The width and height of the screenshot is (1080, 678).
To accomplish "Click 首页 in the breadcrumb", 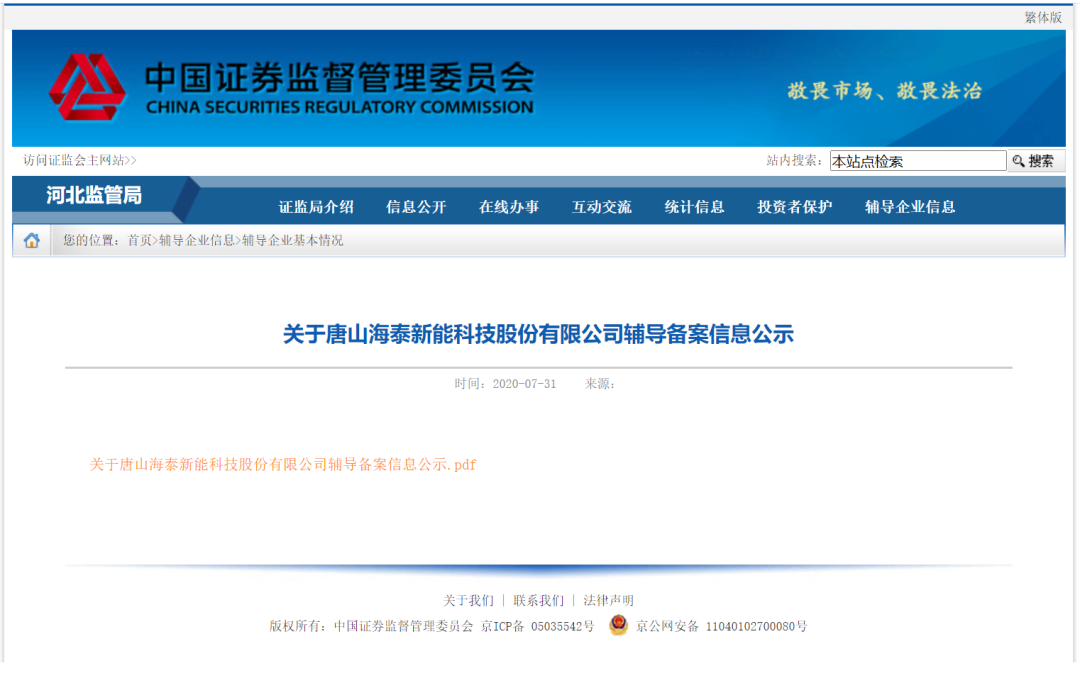I will [x=139, y=240].
